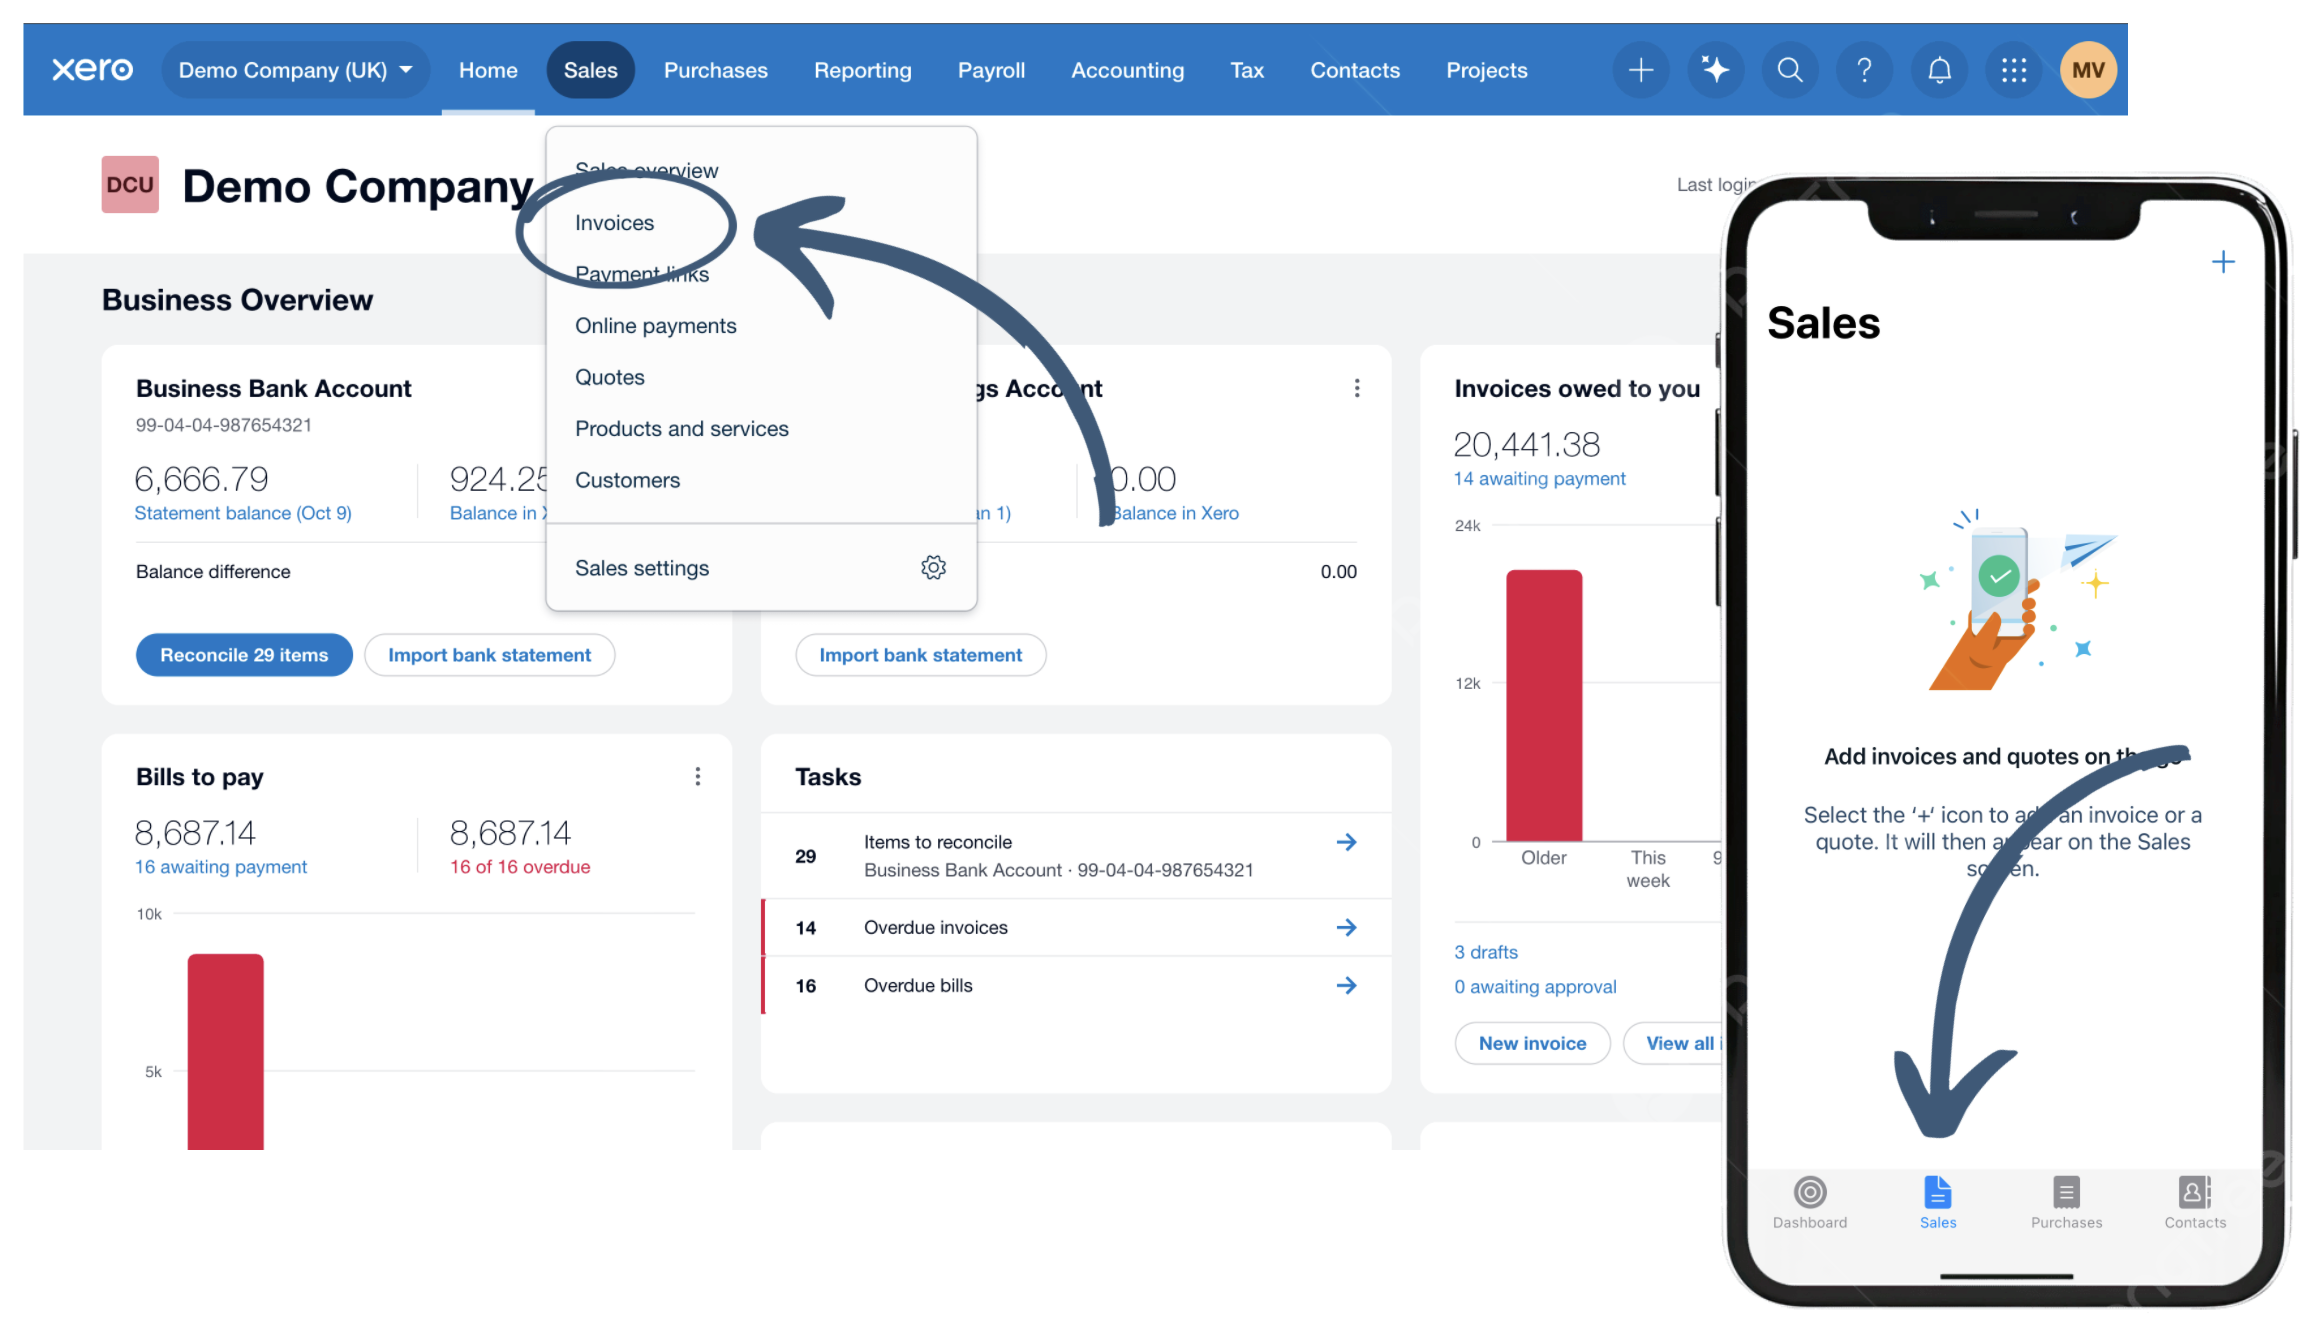Open the apps grid icon
The height and width of the screenshot is (1338, 2320).
2013,70
